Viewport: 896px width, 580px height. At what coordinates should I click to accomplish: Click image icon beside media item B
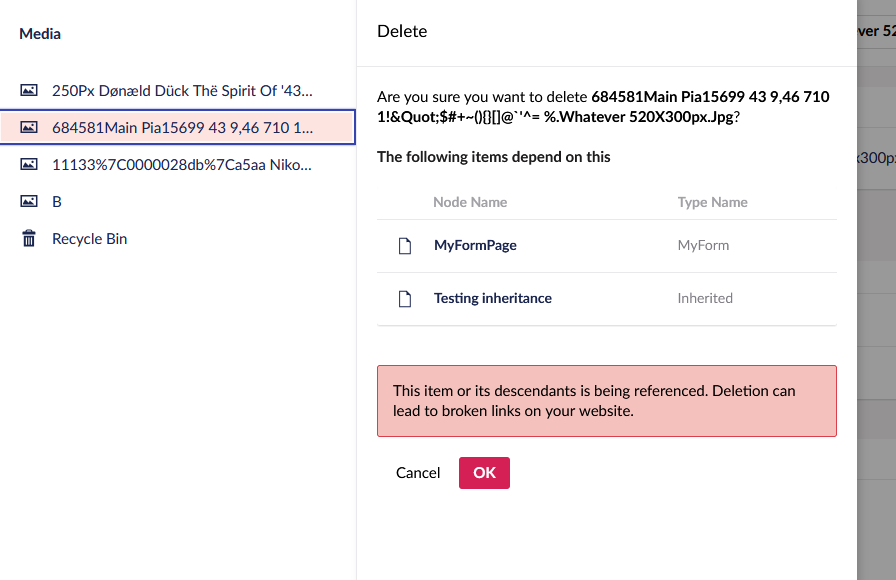(29, 201)
